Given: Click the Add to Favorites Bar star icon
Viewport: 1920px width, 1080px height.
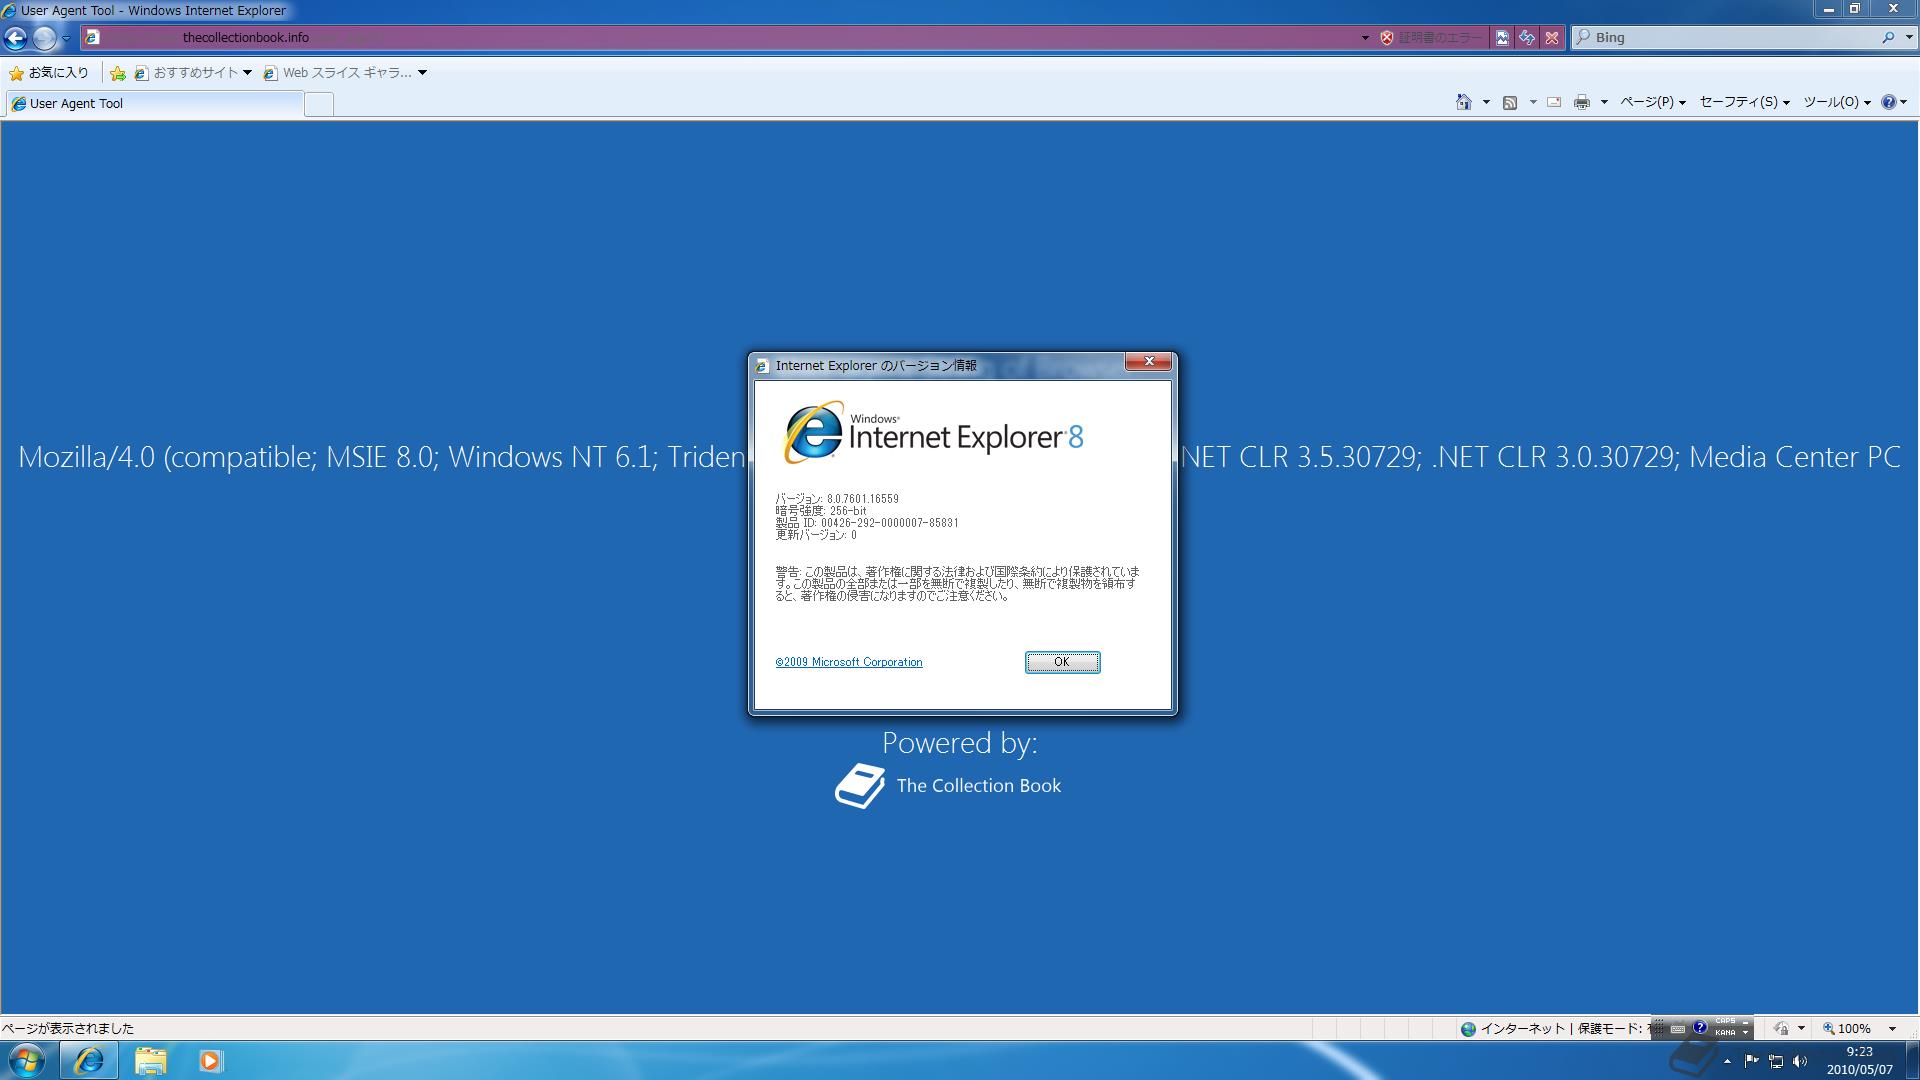Looking at the screenshot, I should [118, 73].
